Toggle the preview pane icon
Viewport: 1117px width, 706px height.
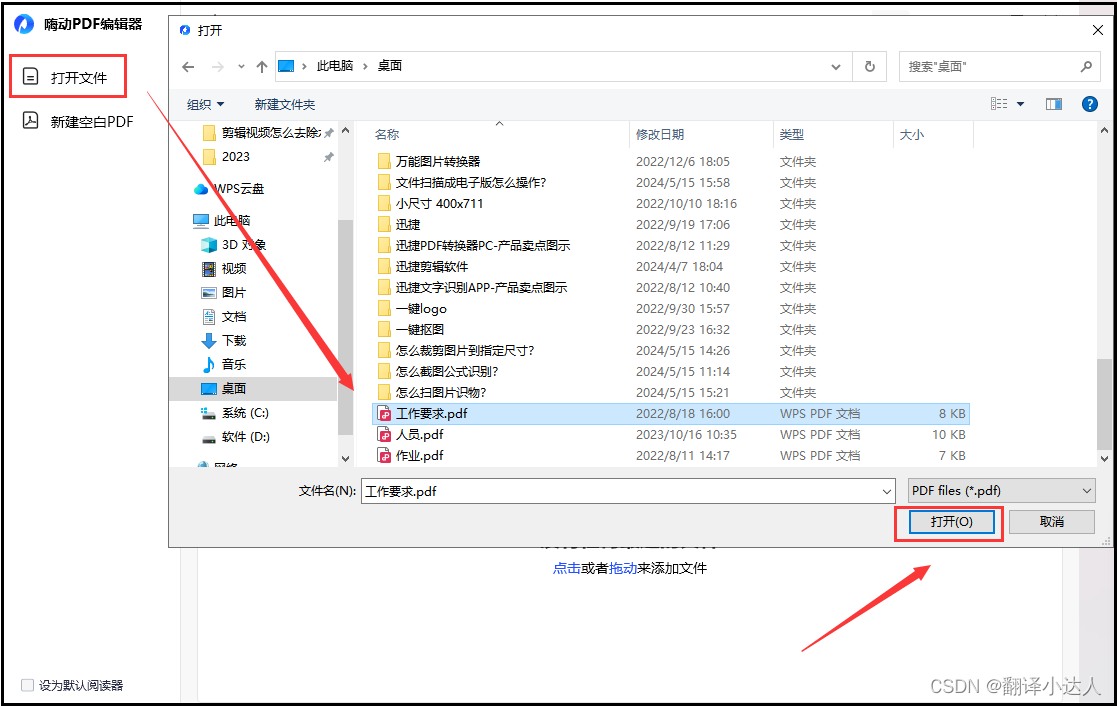click(1054, 104)
